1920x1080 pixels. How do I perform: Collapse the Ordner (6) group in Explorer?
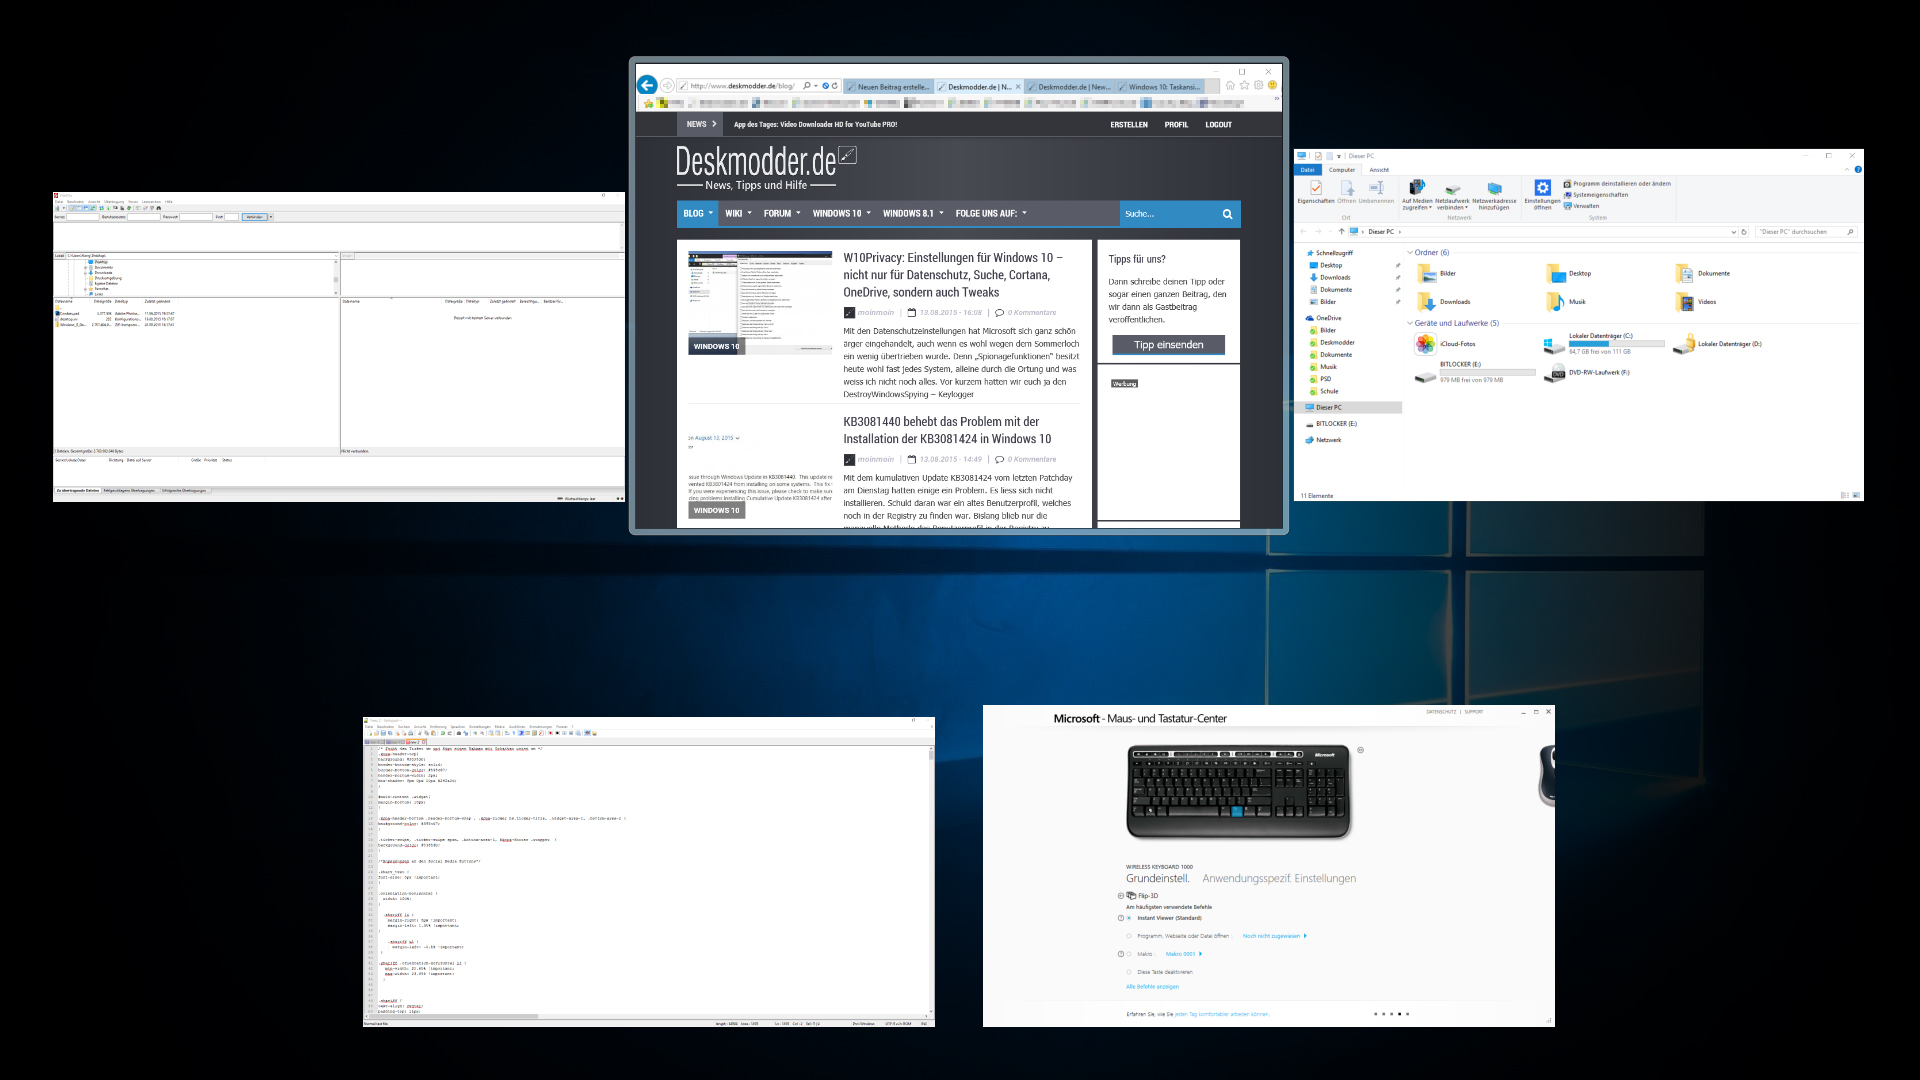[1410, 253]
